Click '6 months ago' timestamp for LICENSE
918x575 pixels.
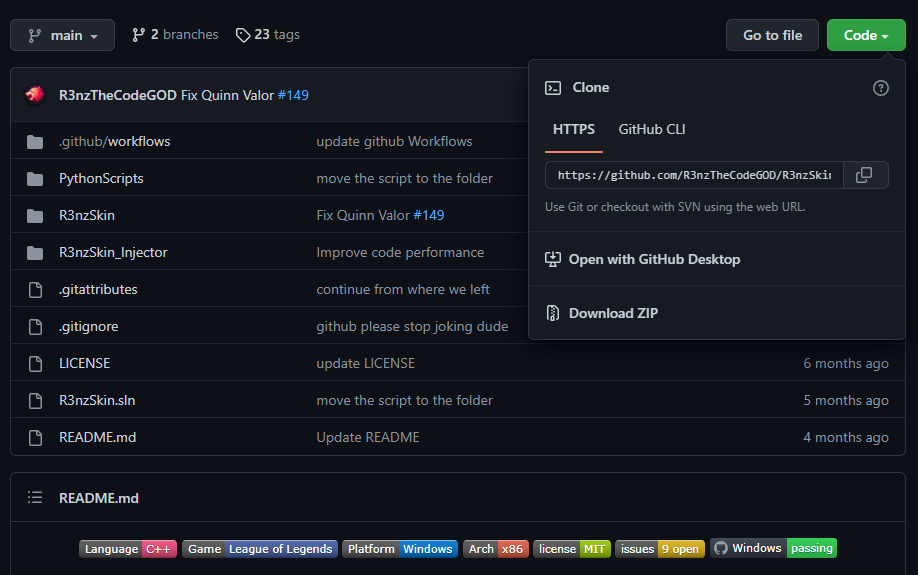coord(846,363)
